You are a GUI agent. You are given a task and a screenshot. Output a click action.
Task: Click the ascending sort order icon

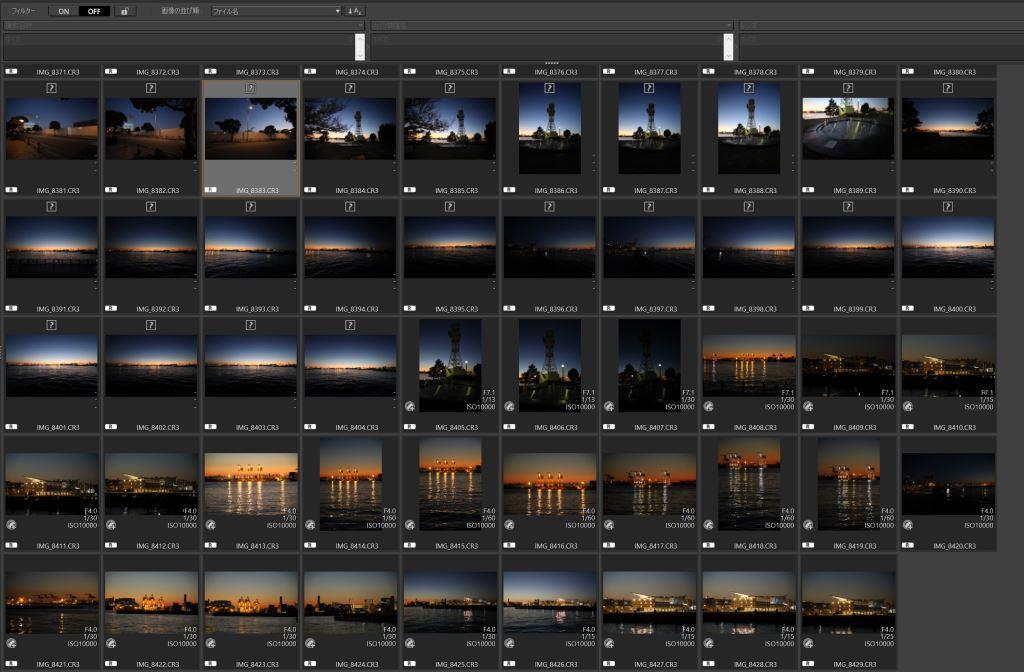coord(354,11)
